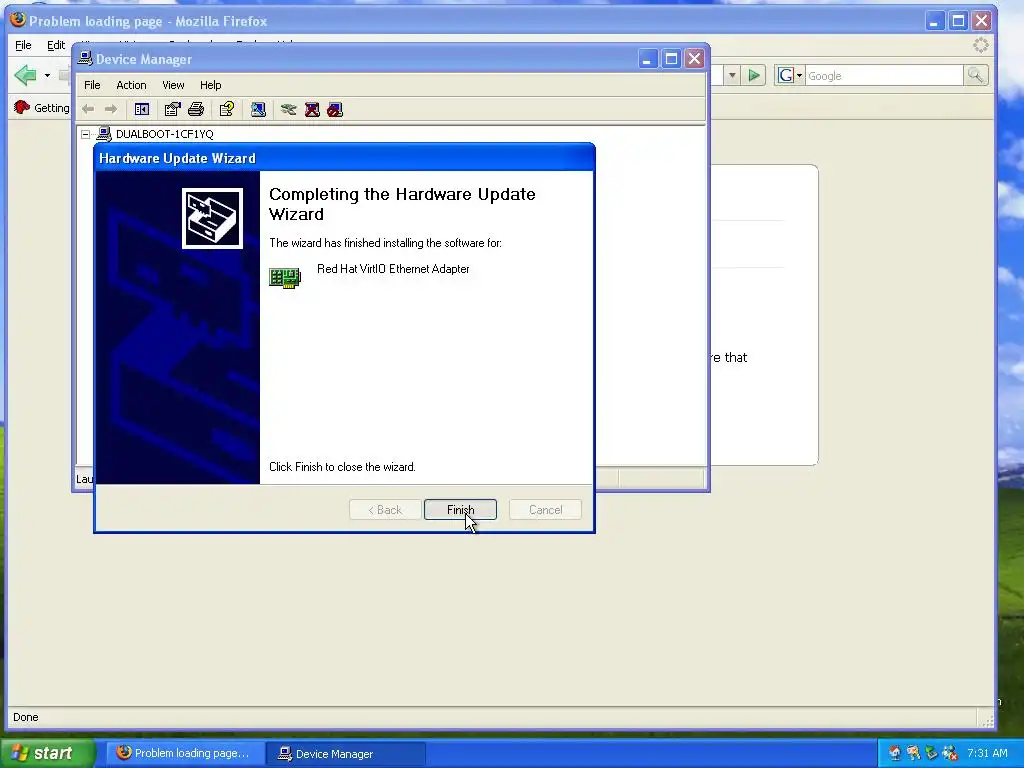This screenshot has width=1024, height=768.
Task: Click Firefox green back arrow button
Action: pyautogui.click(x=25, y=75)
